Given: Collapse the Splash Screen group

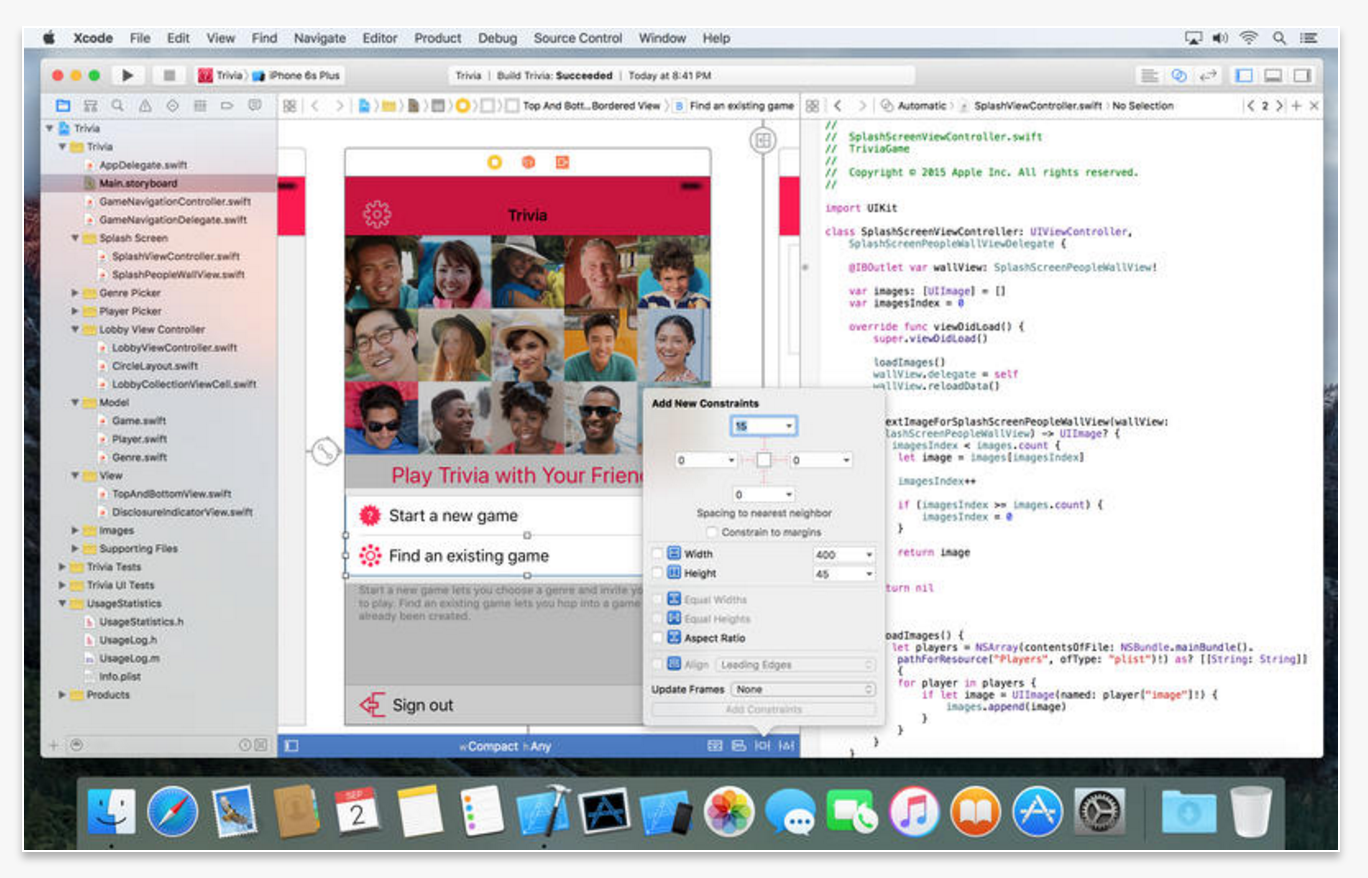Looking at the screenshot, I should coord(76,238).
